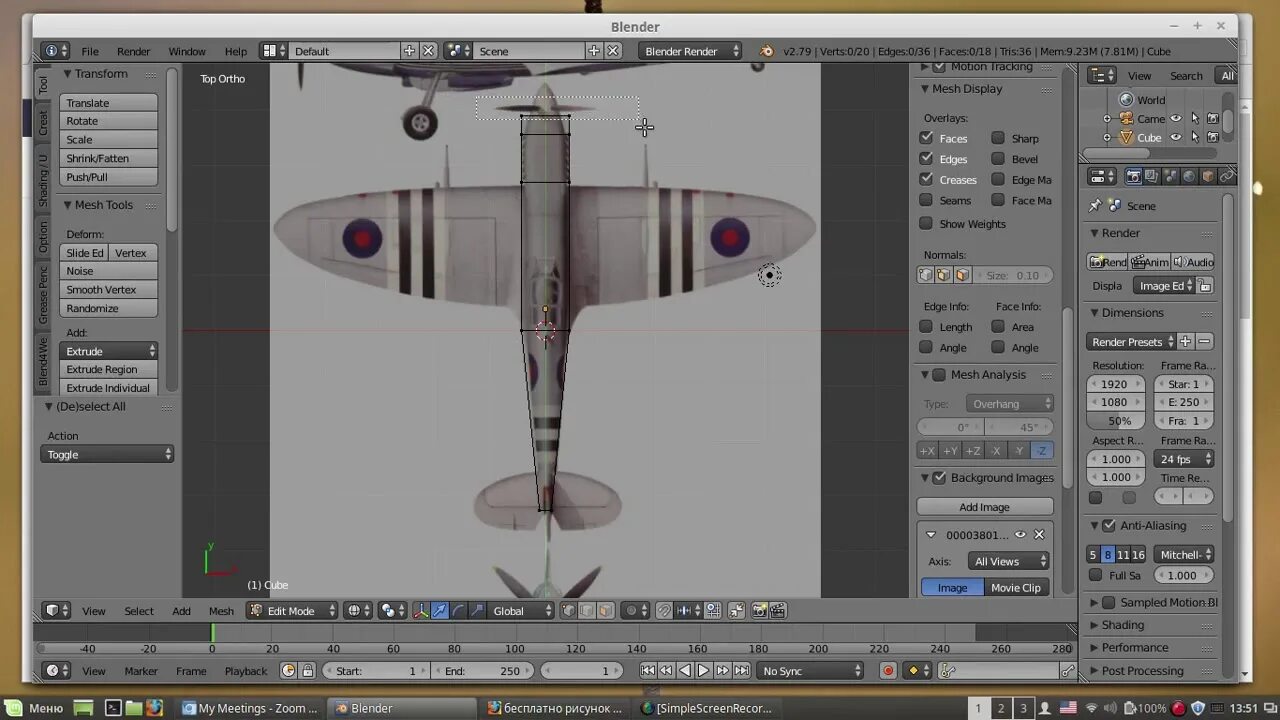The width and height of the screenshot is (1280, 720).
Task: Open the Edit Mode dropdown
Action: [x=293, y=611]
